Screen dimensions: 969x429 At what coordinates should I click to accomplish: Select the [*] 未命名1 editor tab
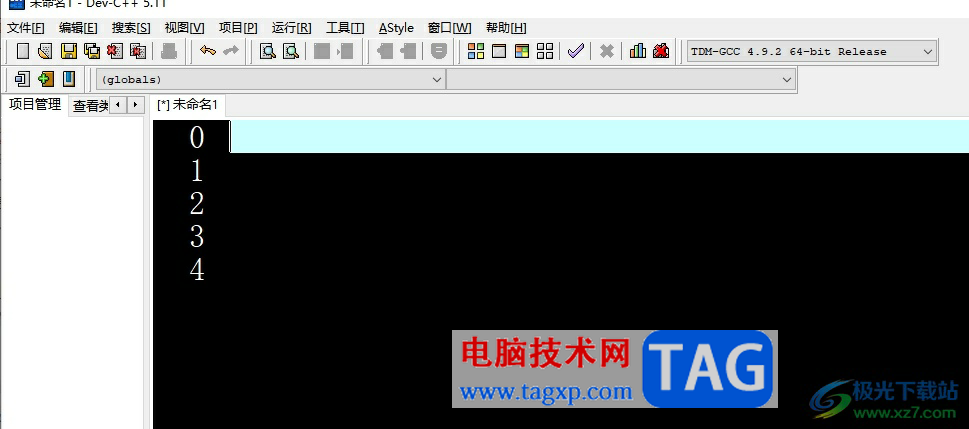pos(187,104)
